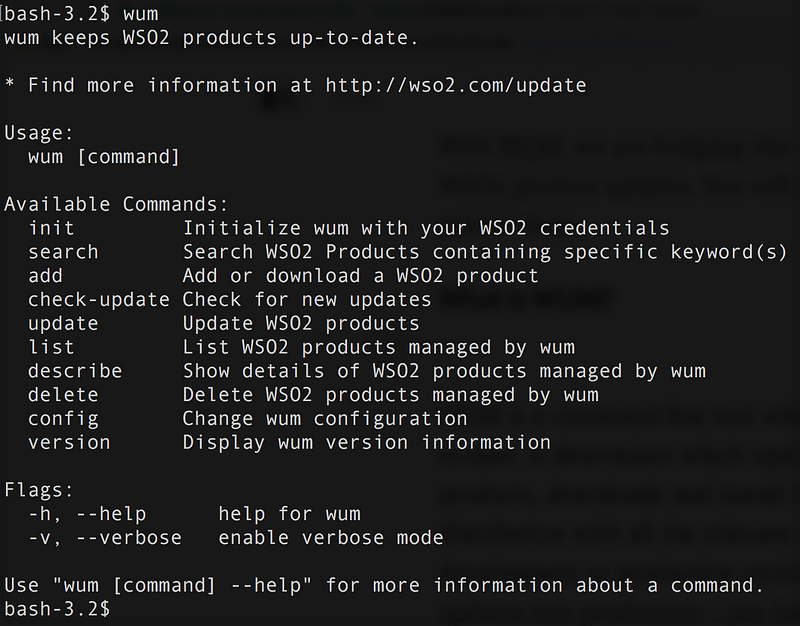Click the 'Available Commands:' heading
Screen dimensions: 800x626
[x=116, y=204]
